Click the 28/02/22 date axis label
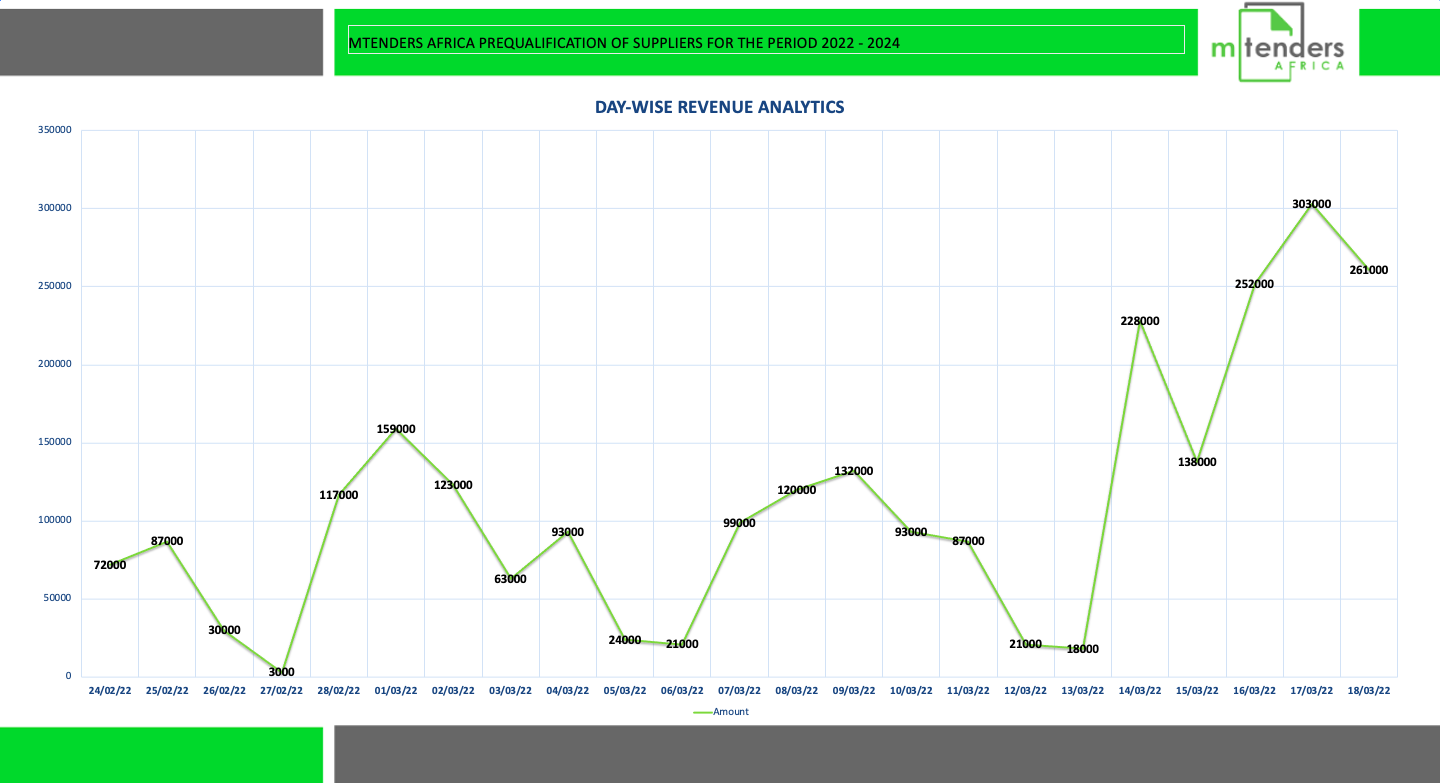 pyautogui.click(x=339, y=690)
